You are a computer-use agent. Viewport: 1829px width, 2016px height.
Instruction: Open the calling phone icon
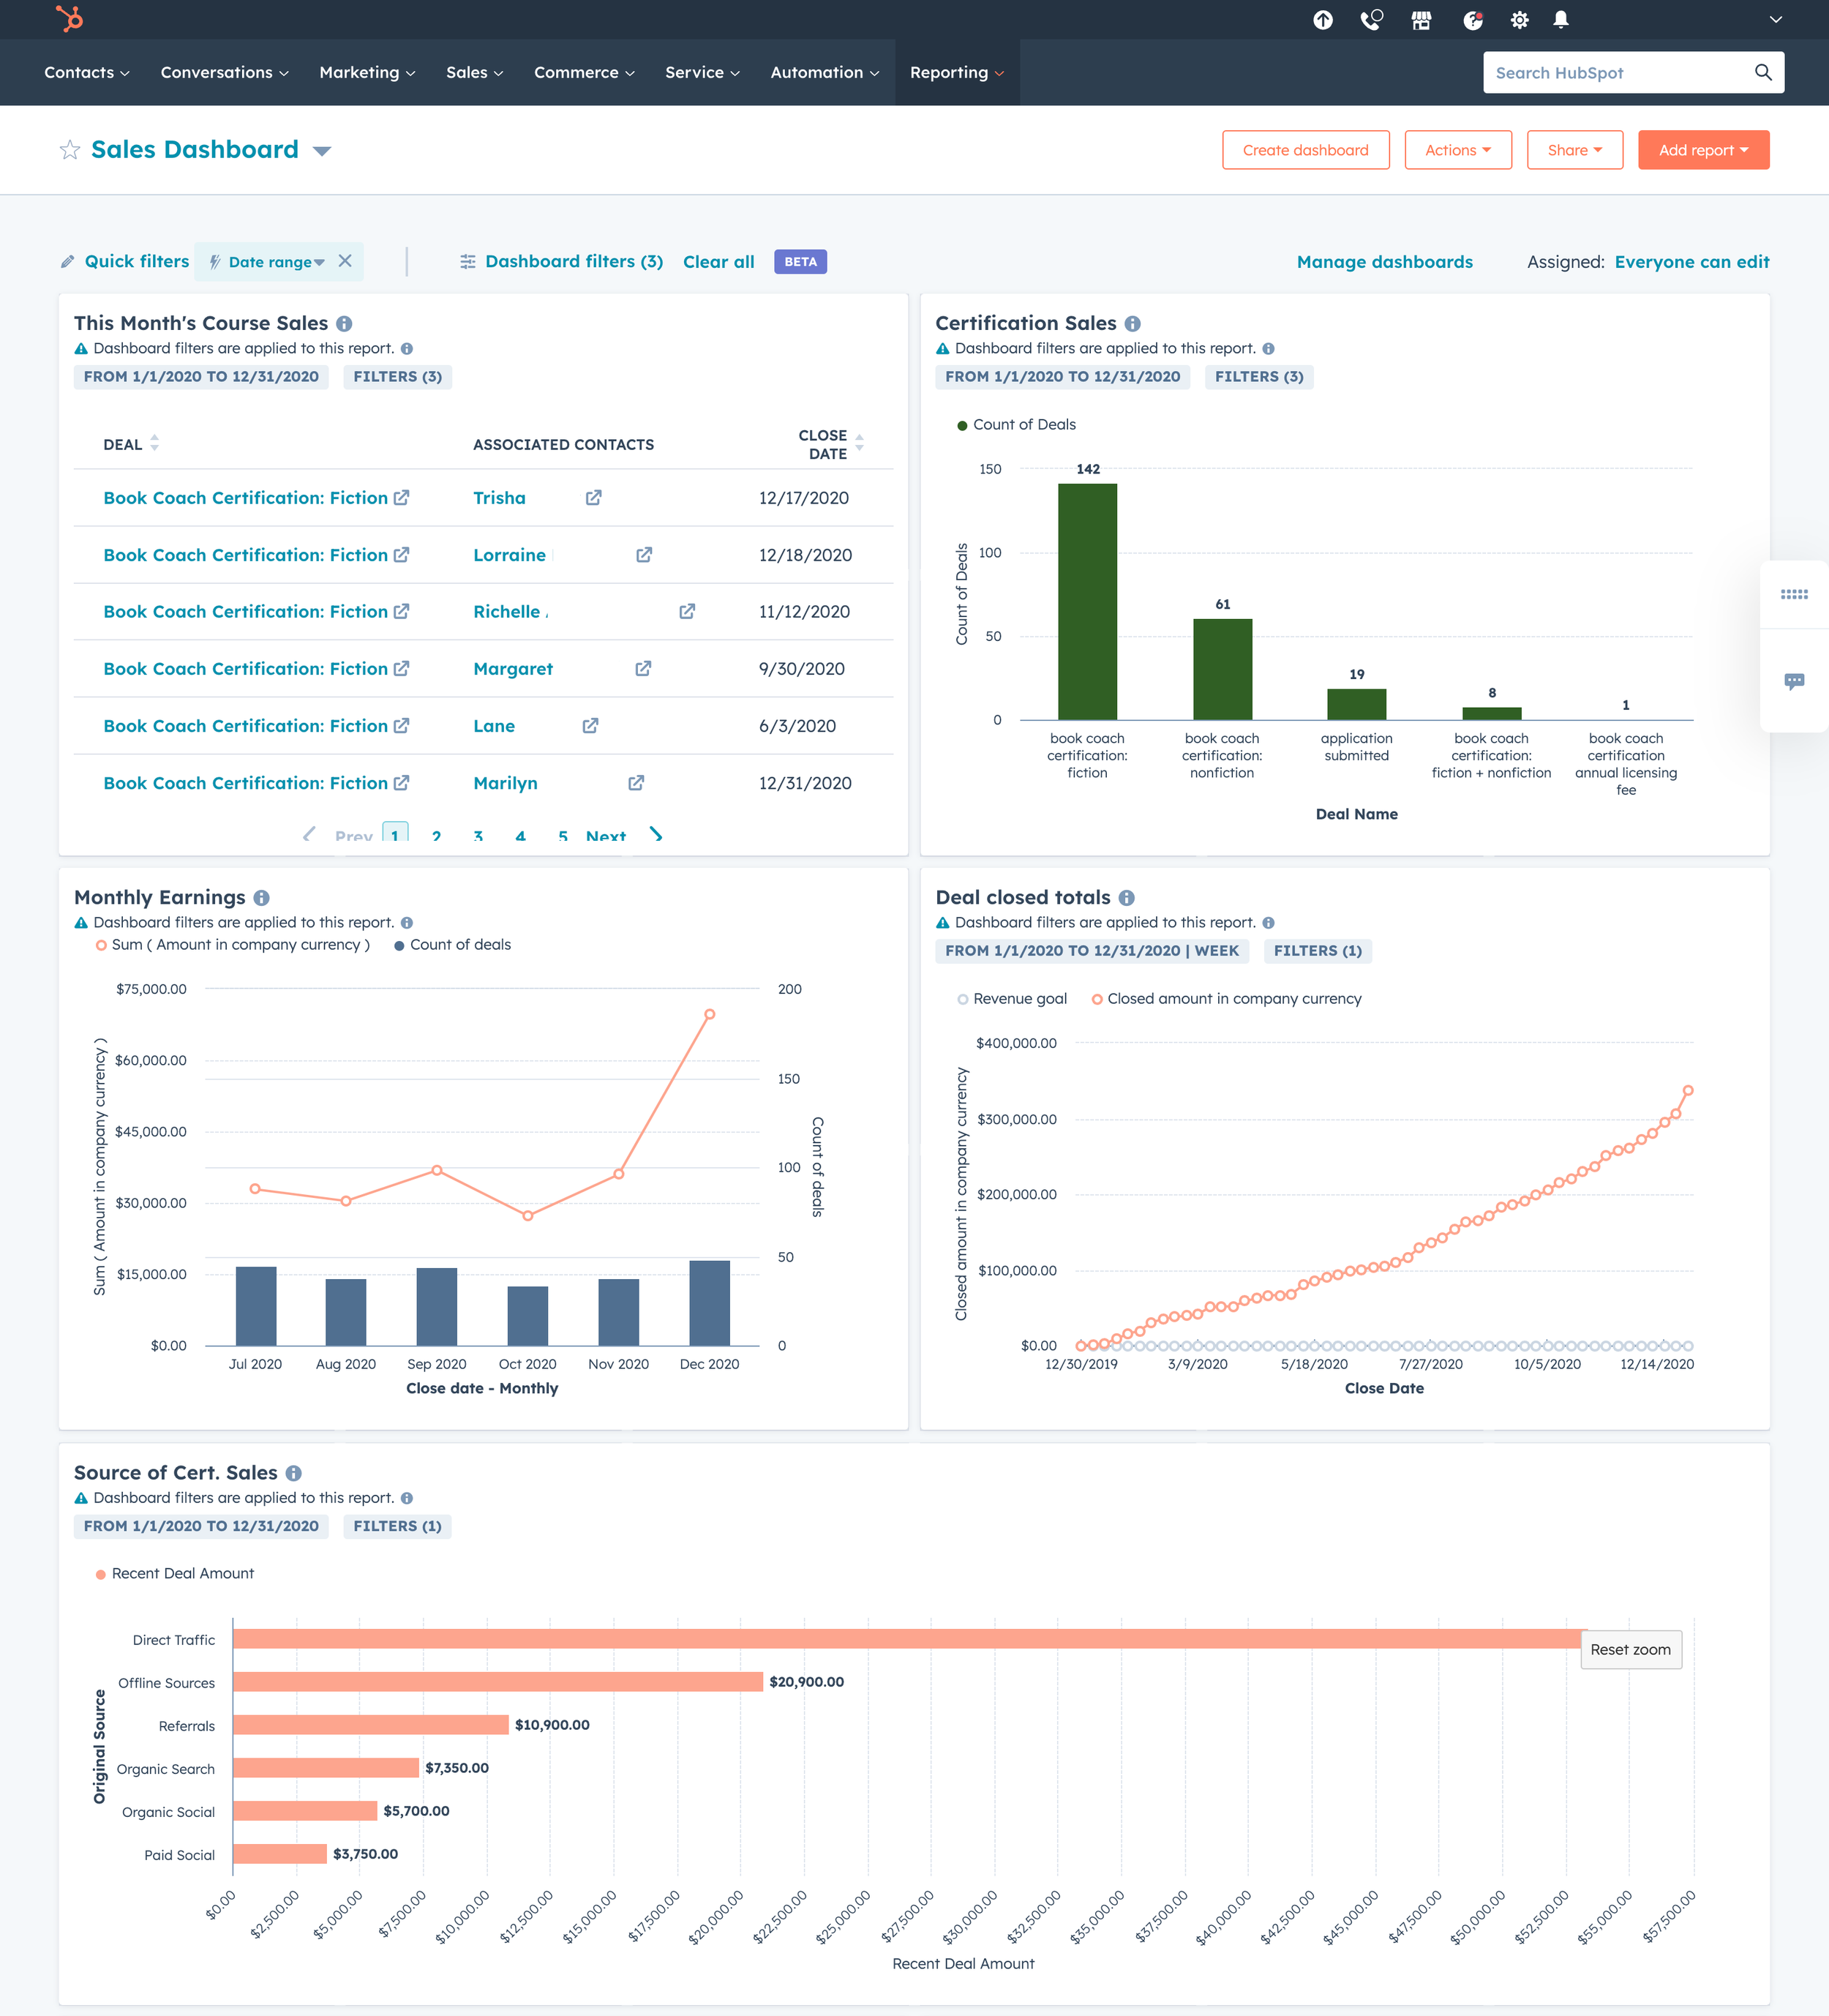(1371, 20)
